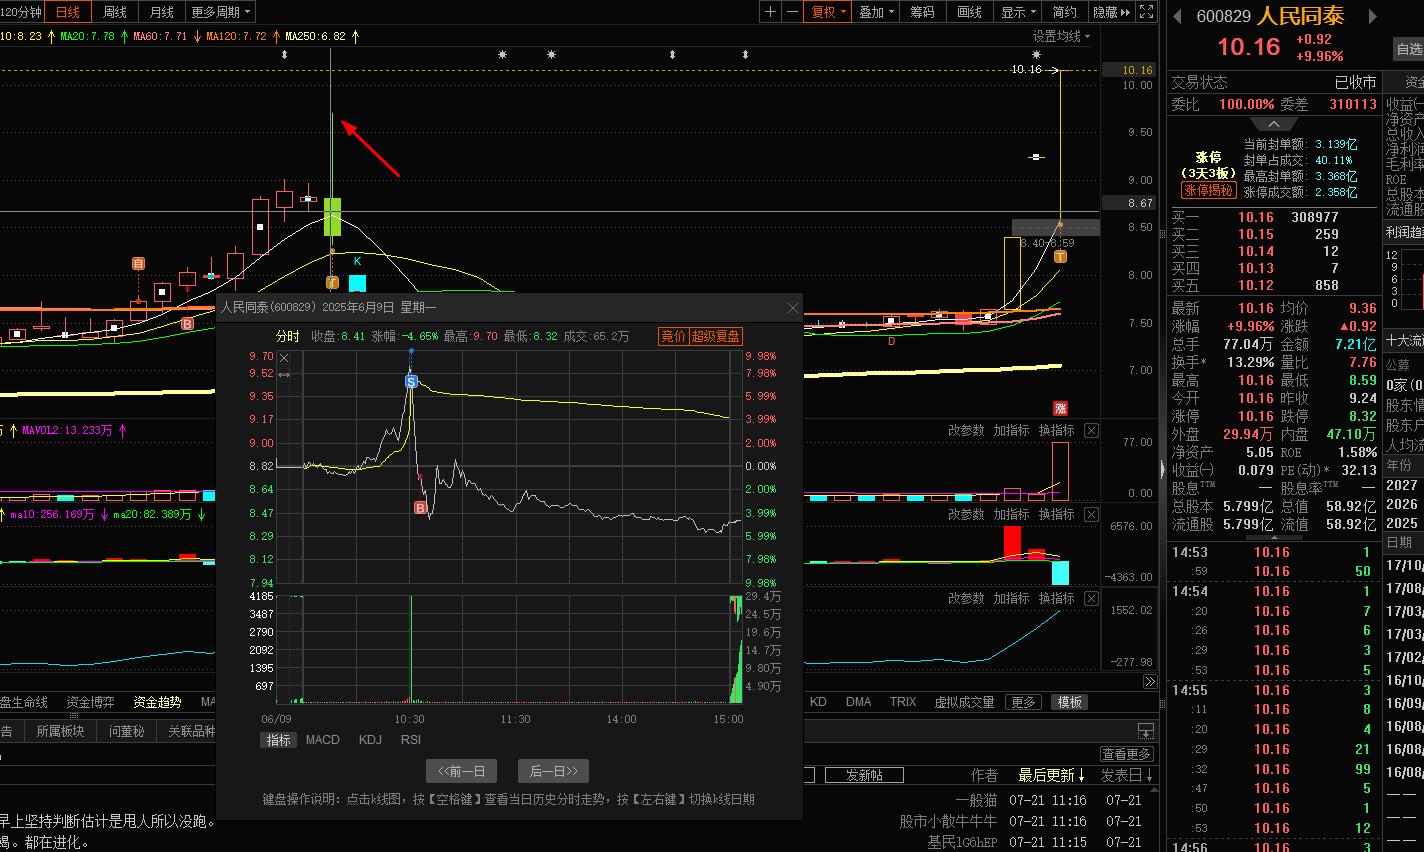Click 换指标 in the MAVOL sub-panel
This screenshot has width=1424, height=852.
pyautogui.click(x=1056, y=430)
